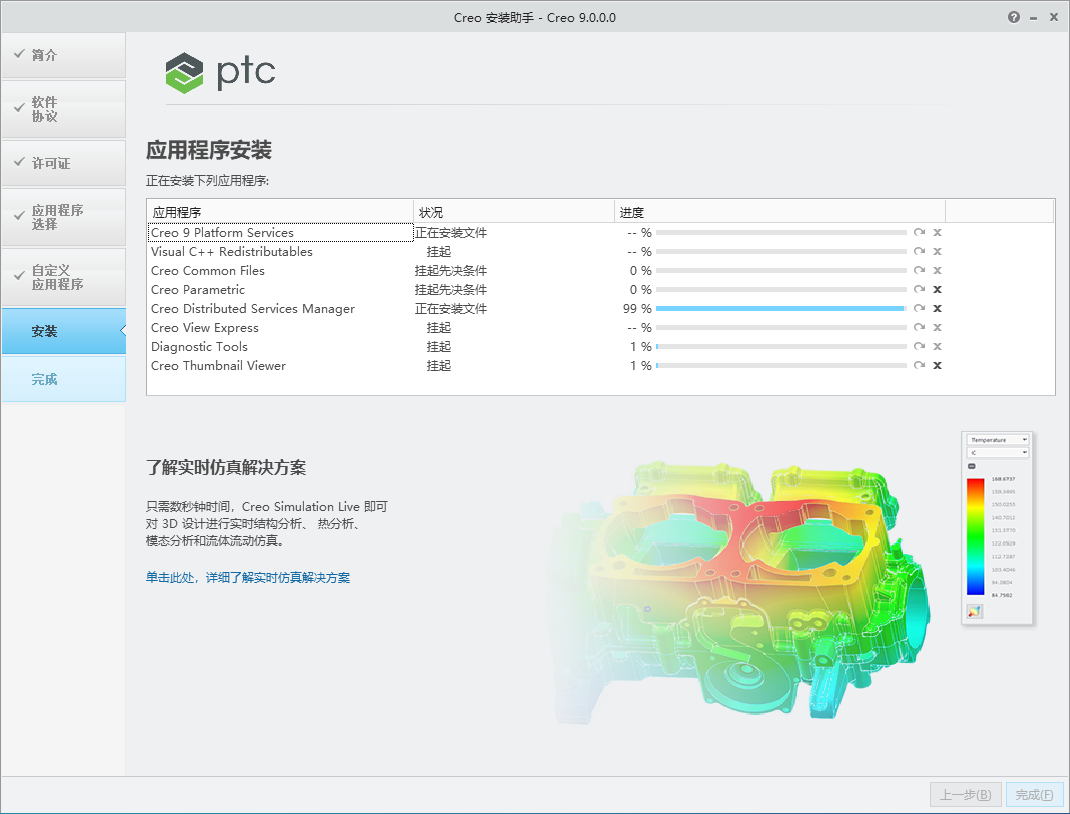The image size is (1070, 814).
Task: Select the 安装 step in the sidebar
Action: click(45, 331)
